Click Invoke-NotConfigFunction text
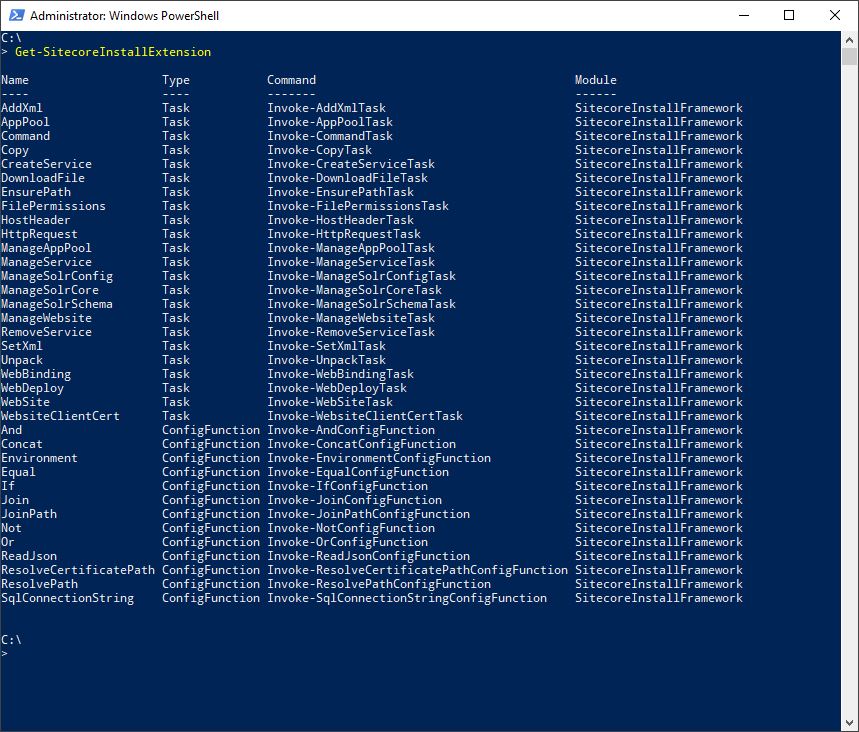 pyautogui.click(x=351, y=528)
